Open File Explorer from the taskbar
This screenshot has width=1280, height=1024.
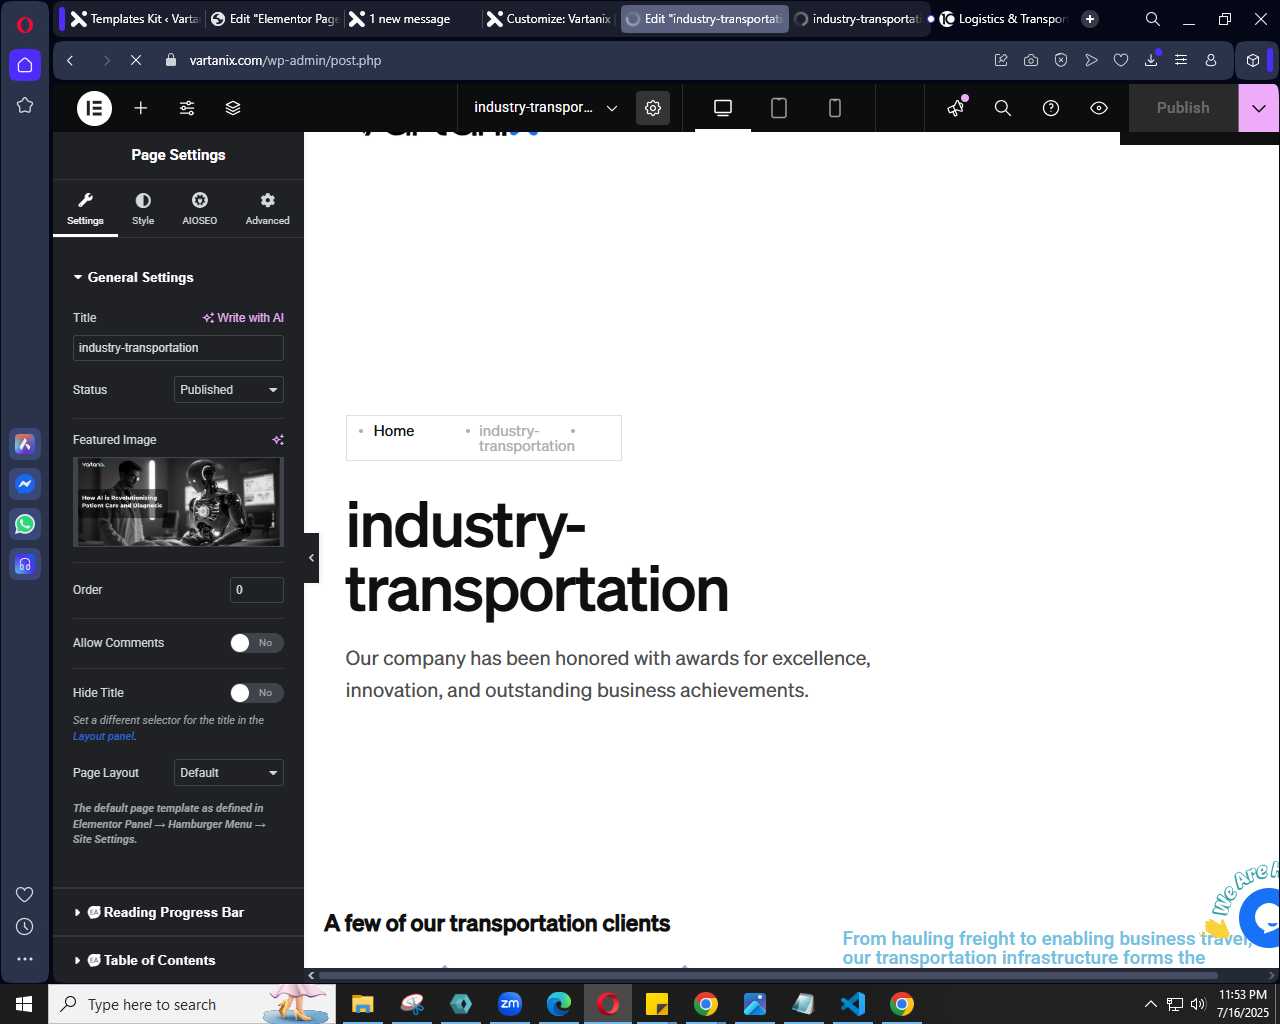362,1004
